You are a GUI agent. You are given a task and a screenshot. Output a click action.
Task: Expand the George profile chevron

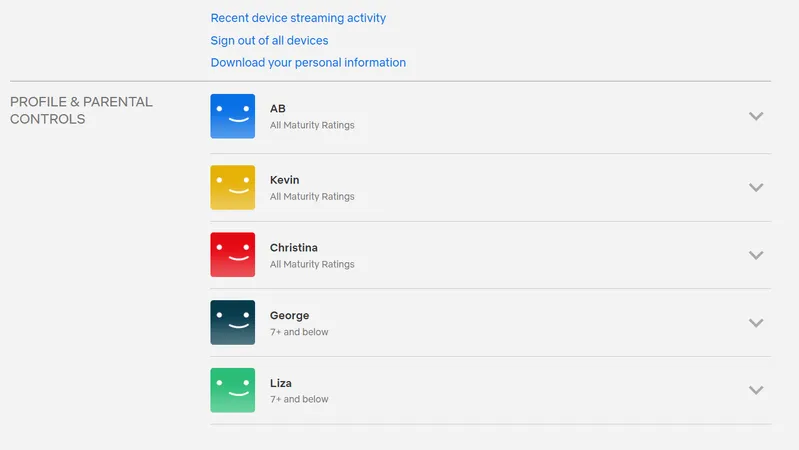point(756,323)
